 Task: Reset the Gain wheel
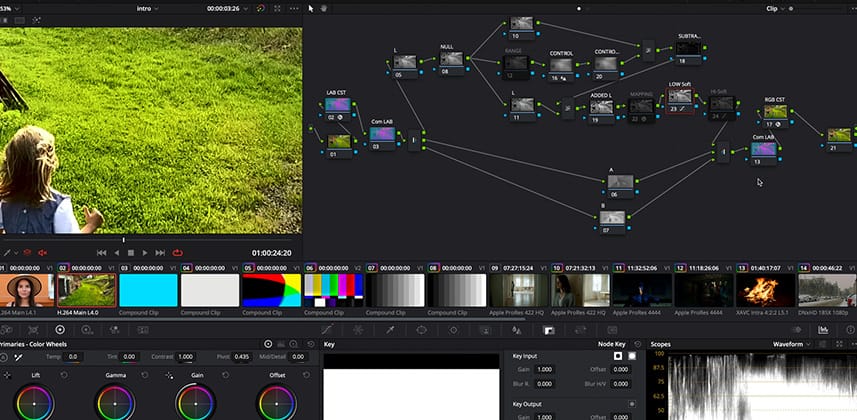point(226,375)
